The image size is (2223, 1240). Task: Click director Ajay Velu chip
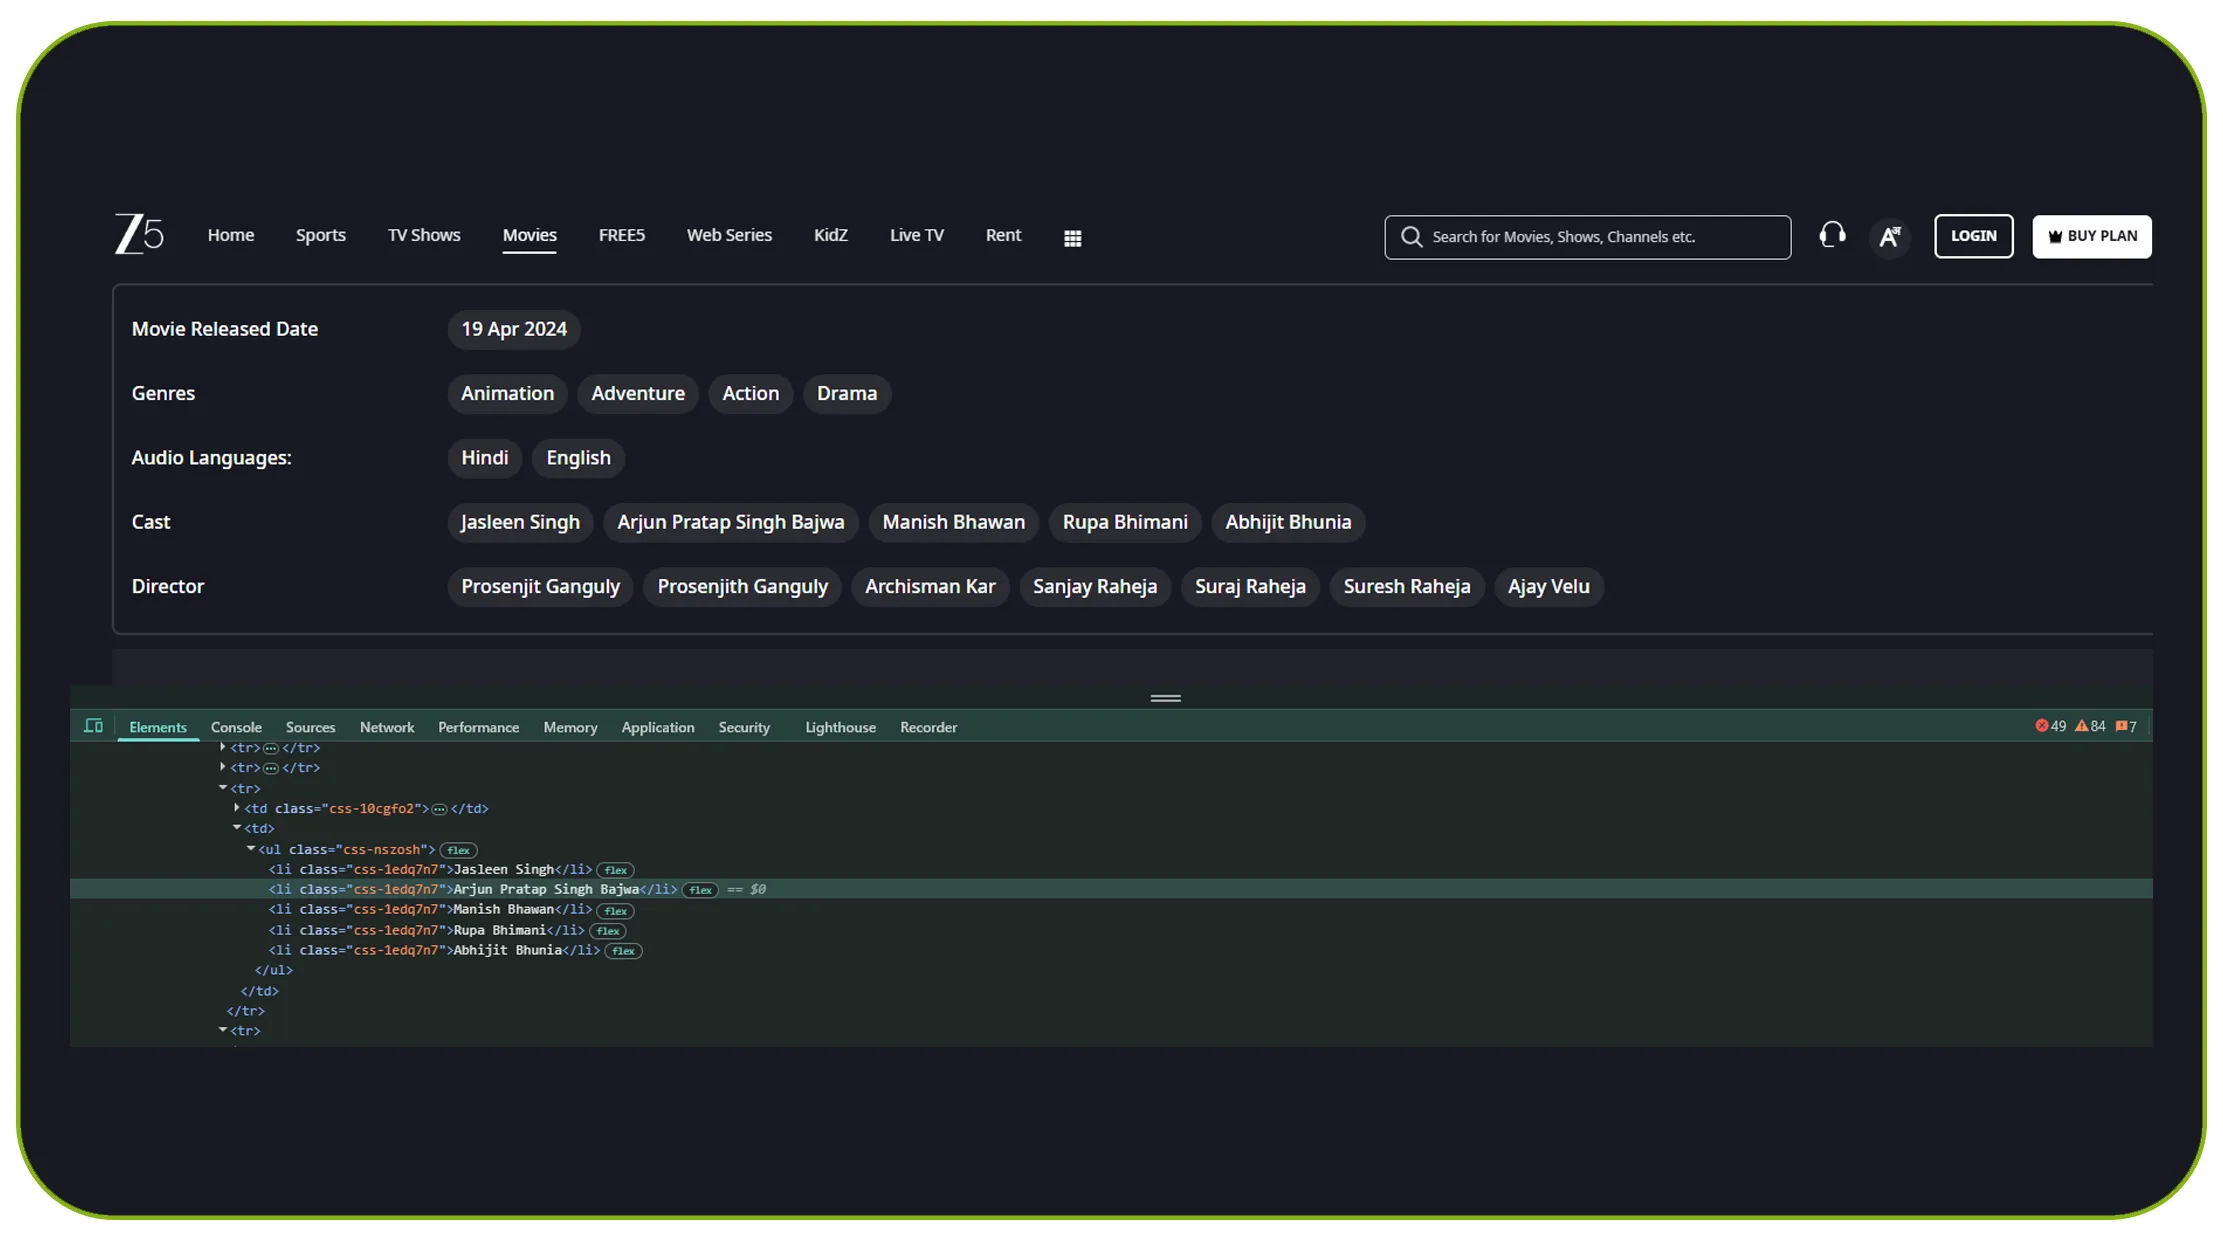click(1548, 587)
